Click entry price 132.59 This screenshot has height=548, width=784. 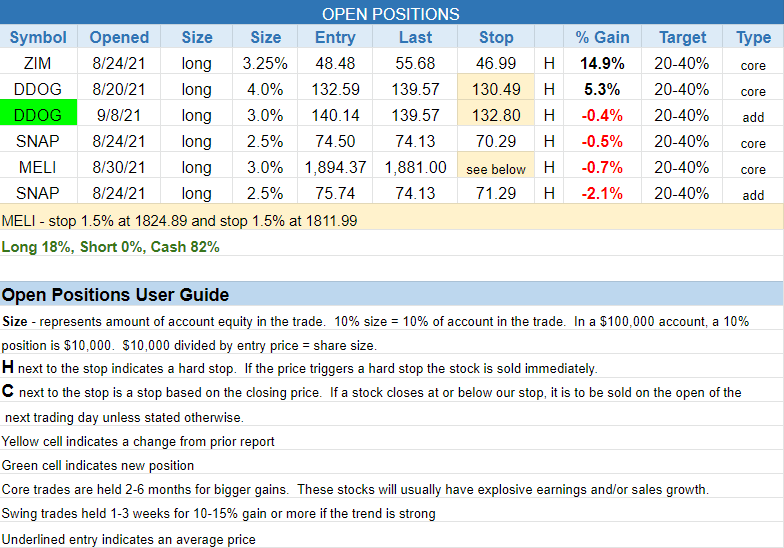(335, 89)
